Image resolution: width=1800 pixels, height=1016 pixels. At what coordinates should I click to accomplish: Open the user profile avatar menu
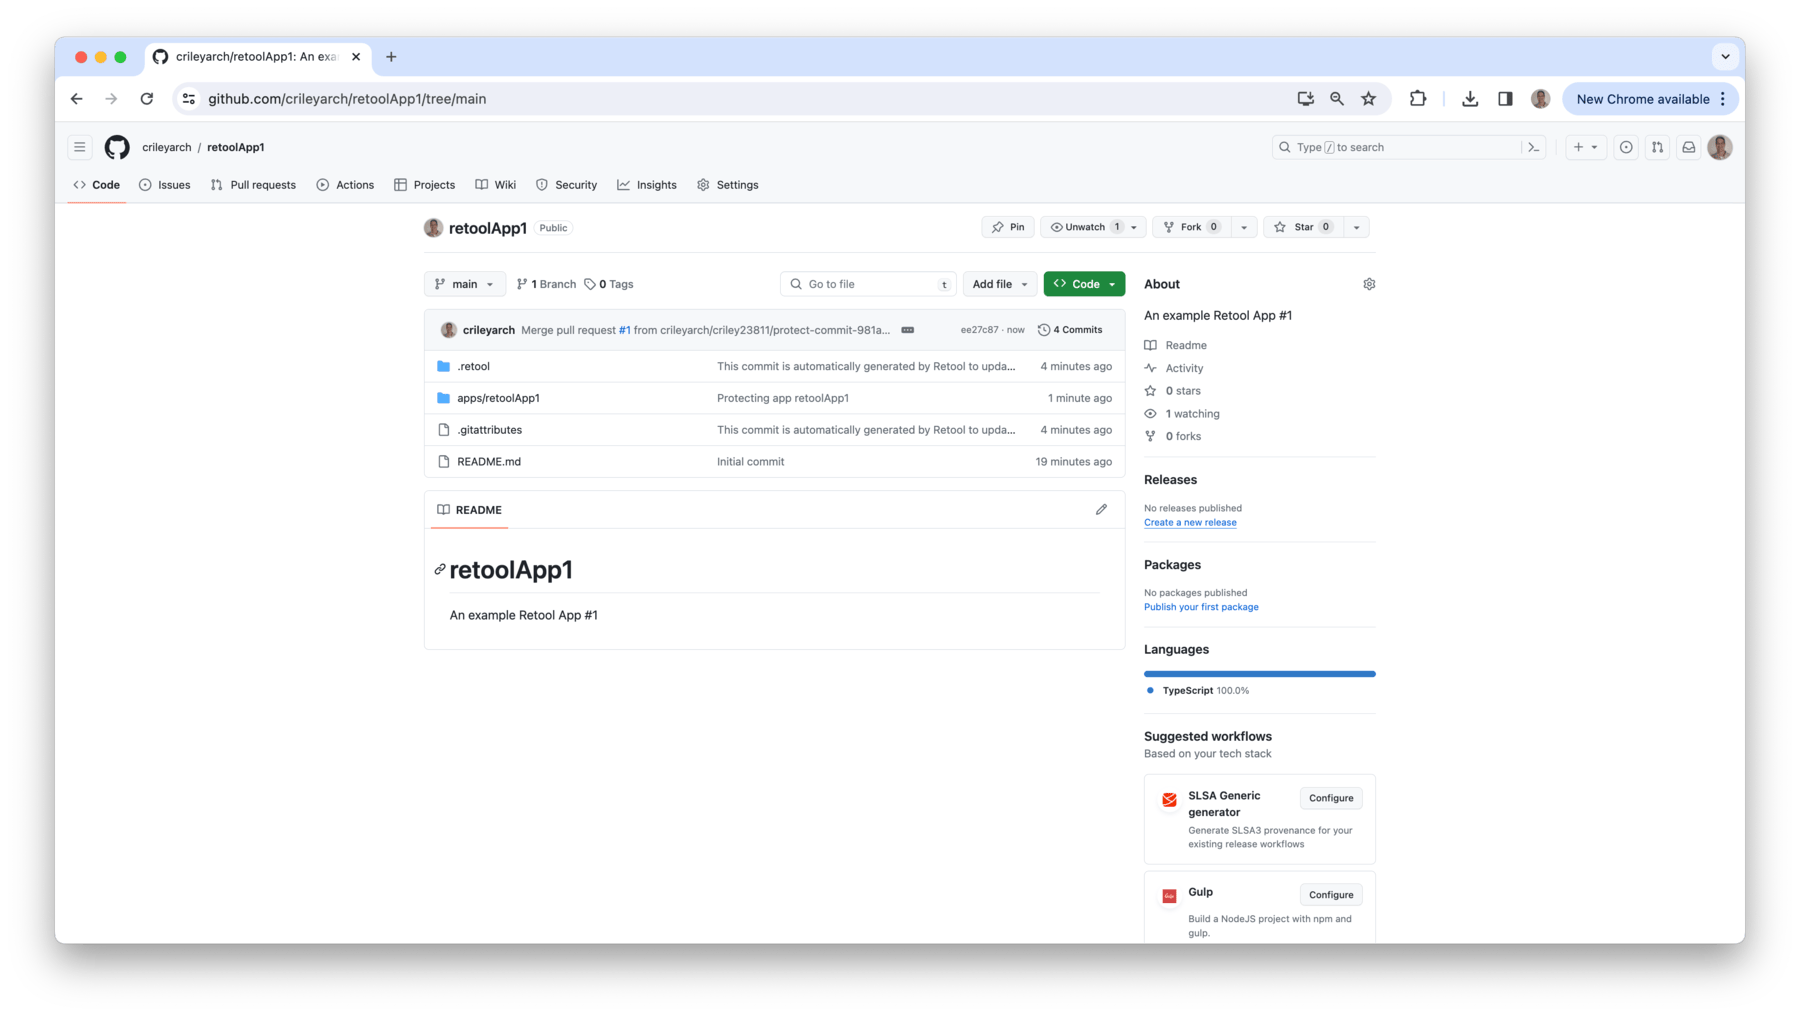click(x=1720, y=147)
